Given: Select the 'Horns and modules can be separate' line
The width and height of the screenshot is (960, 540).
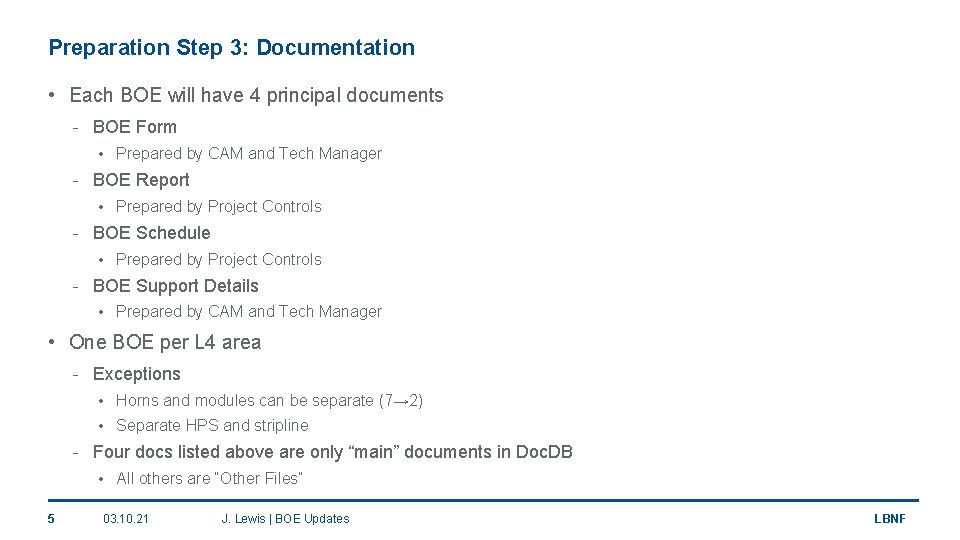Looking at the screenshot, I should click(269, 400).
